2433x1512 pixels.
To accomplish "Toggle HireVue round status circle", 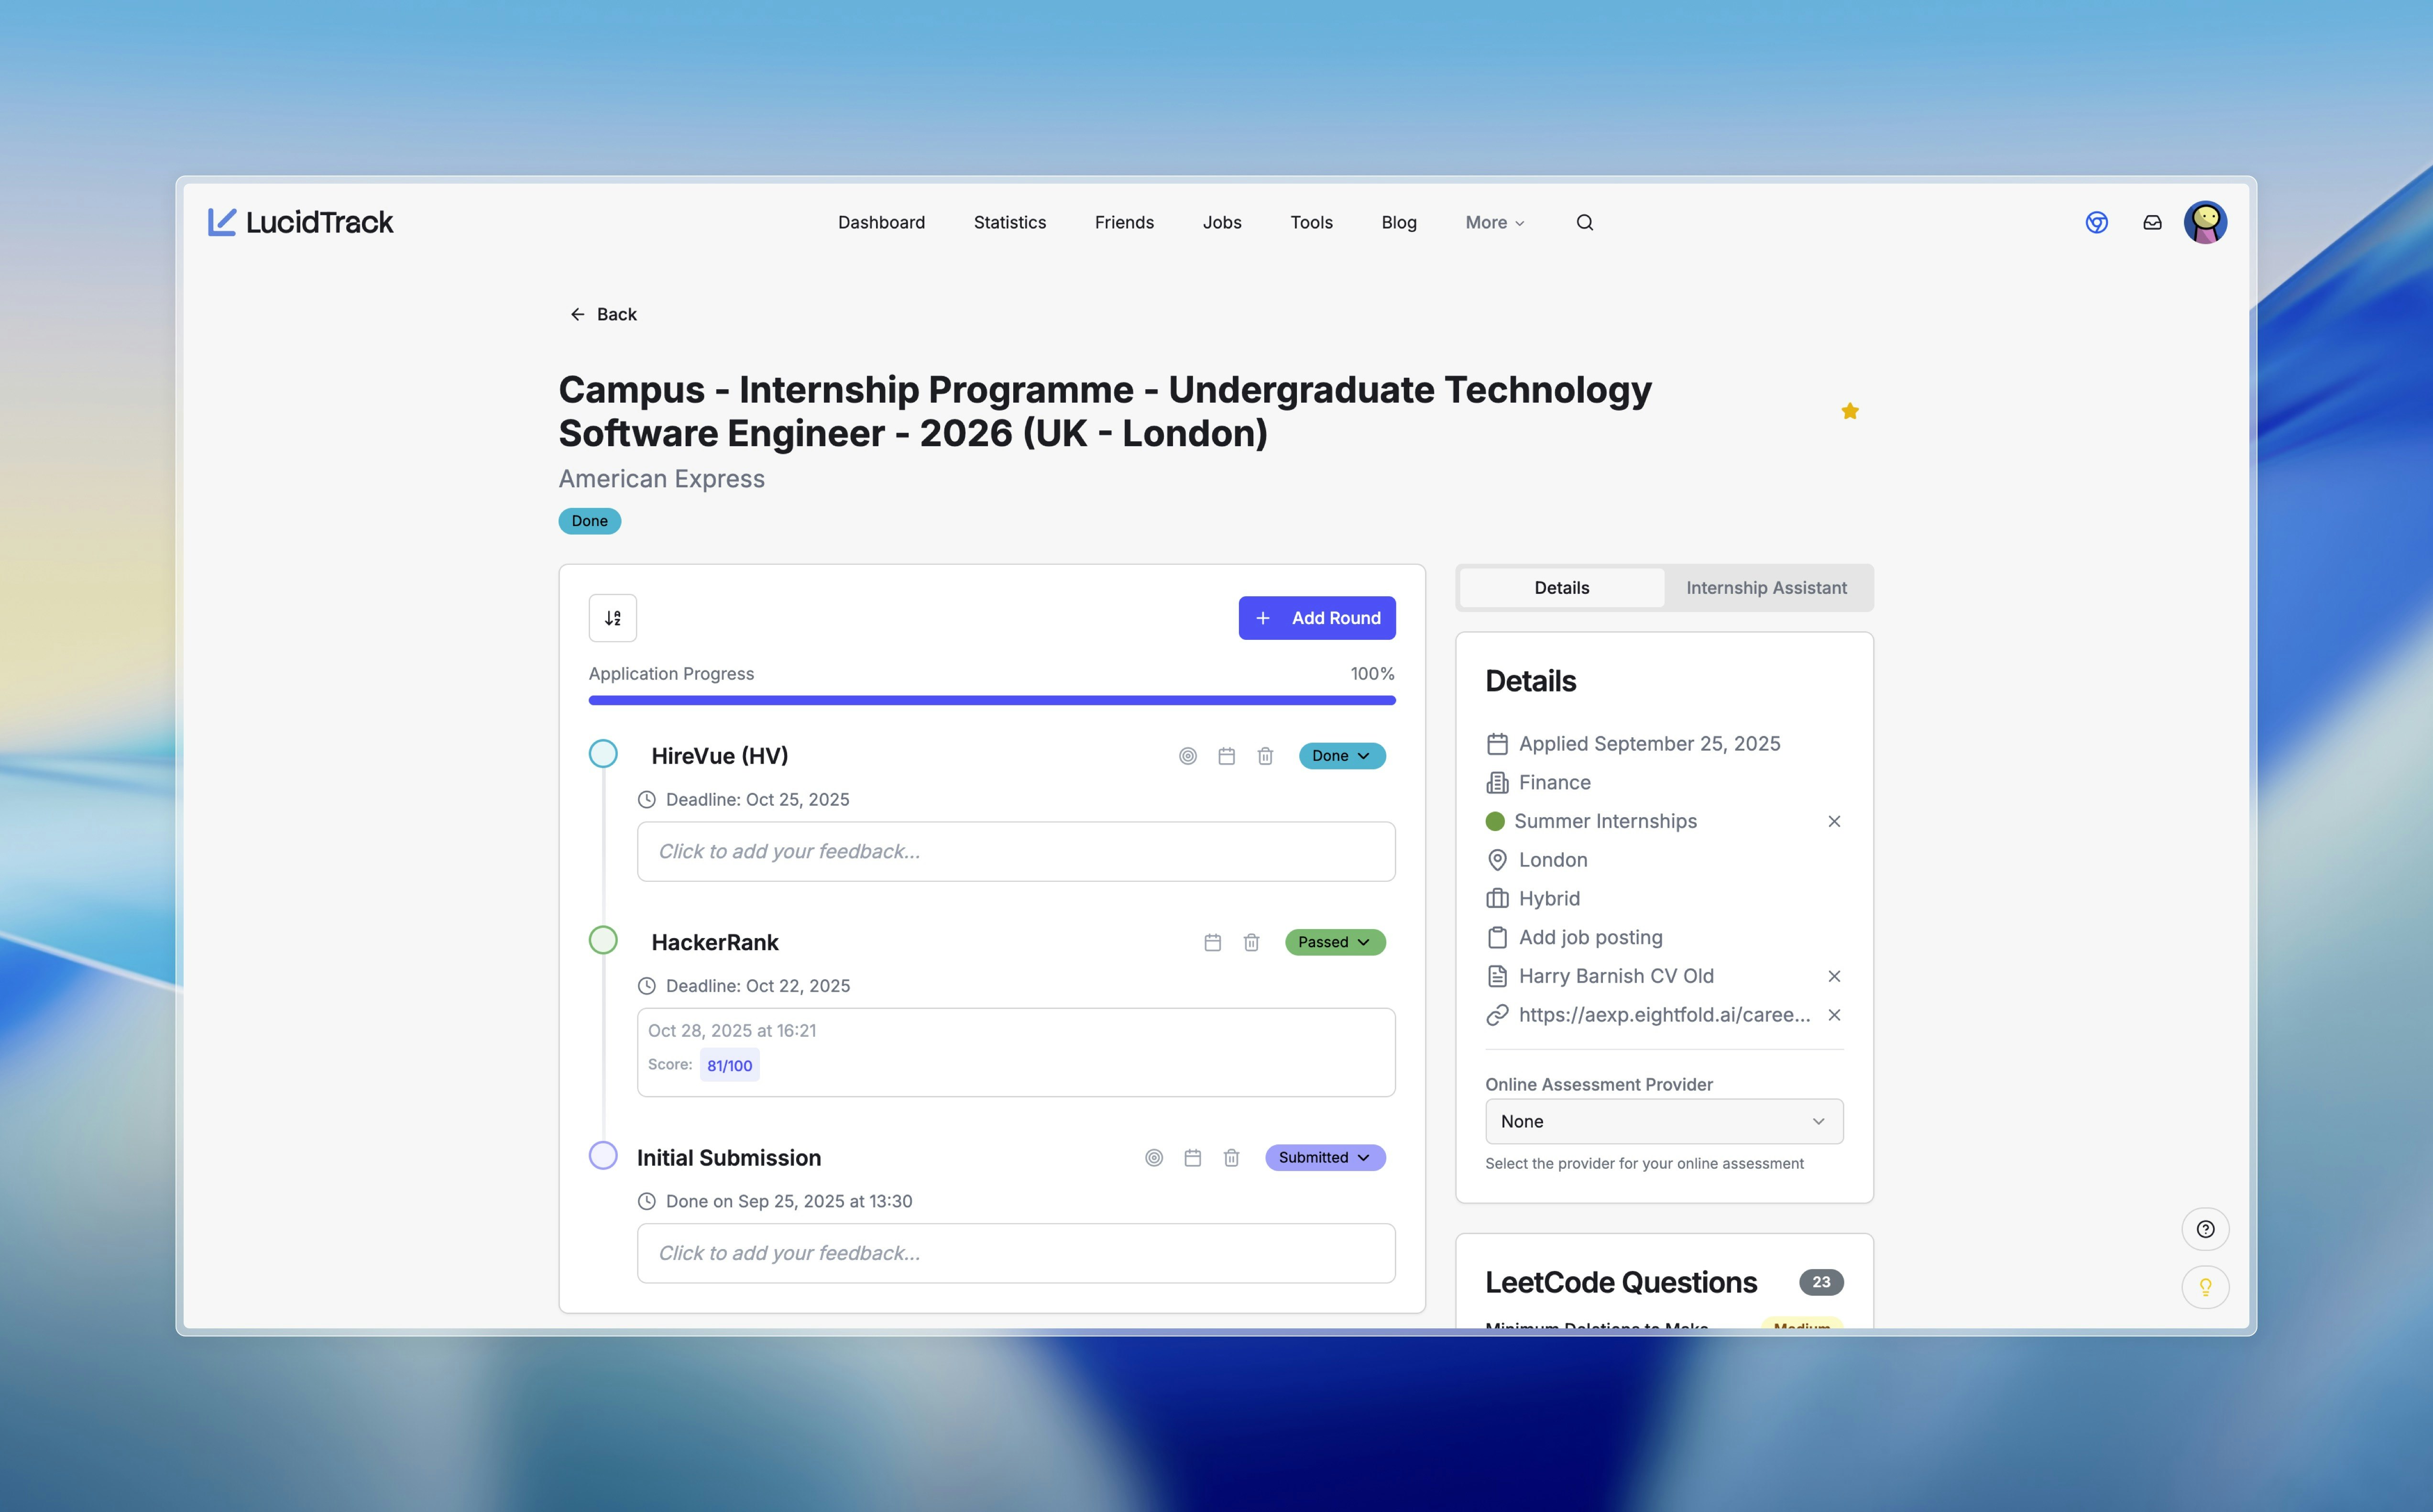I will point(603,753).
